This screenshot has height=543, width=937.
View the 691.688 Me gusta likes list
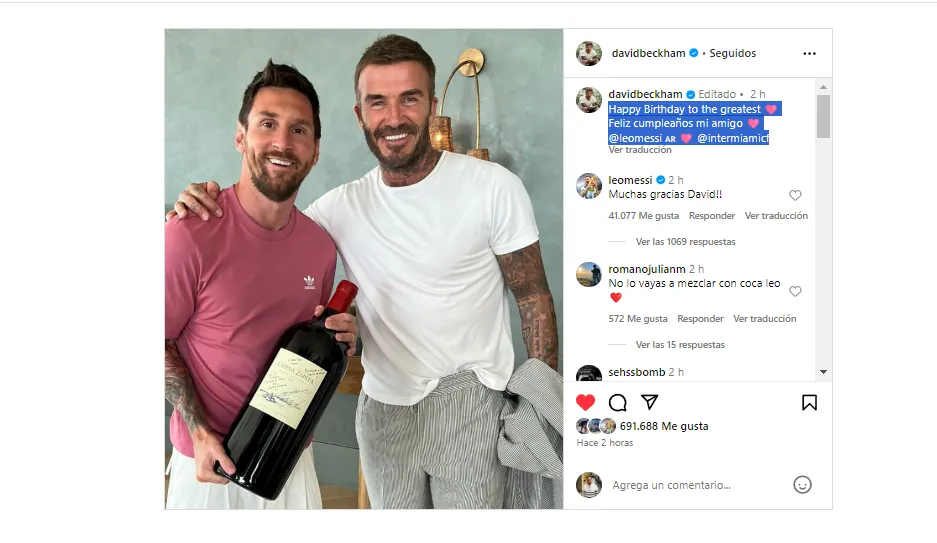(x=664, y=426)
